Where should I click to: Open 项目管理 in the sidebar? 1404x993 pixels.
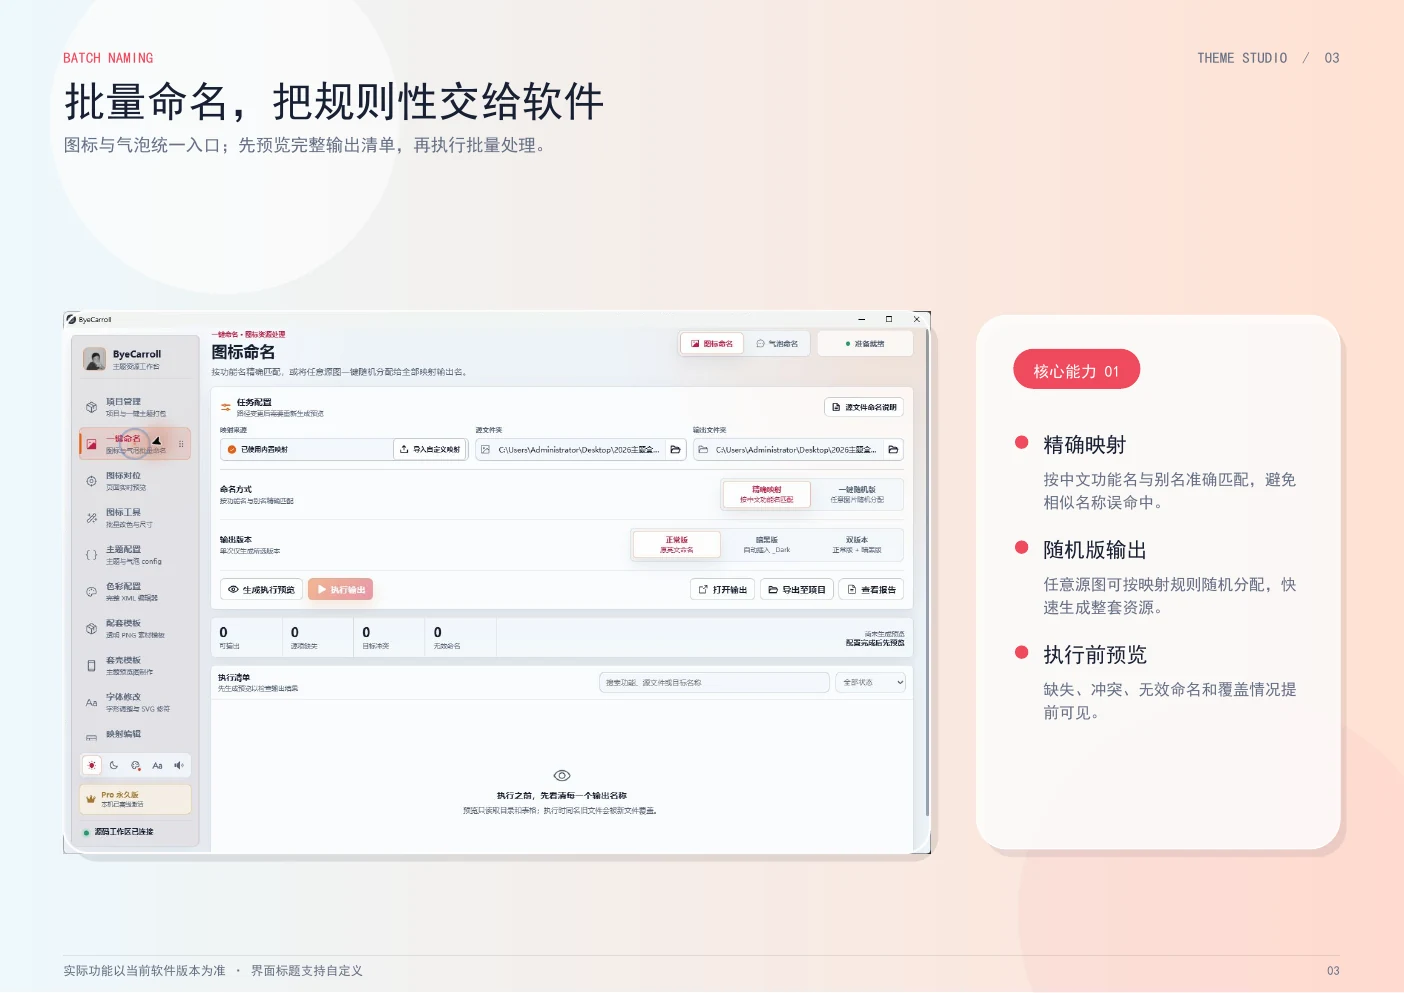pos(135,407)
